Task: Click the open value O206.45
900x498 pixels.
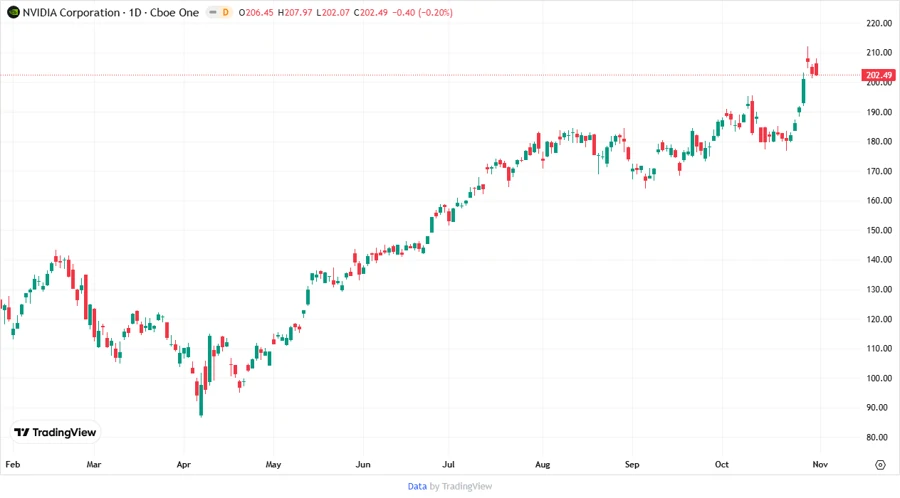Action: (x=256, y=12)
